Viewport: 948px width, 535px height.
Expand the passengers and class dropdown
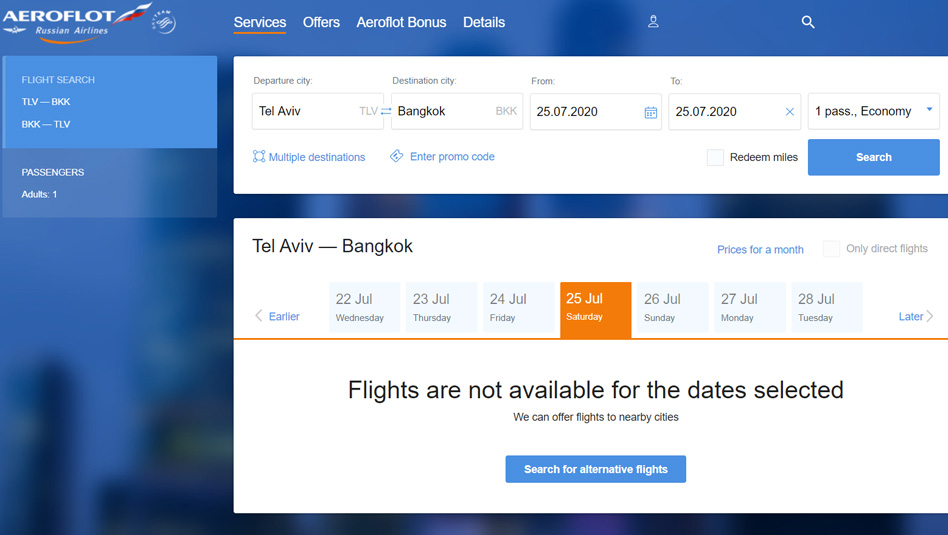pyautogui.click(x=929, y=110)
